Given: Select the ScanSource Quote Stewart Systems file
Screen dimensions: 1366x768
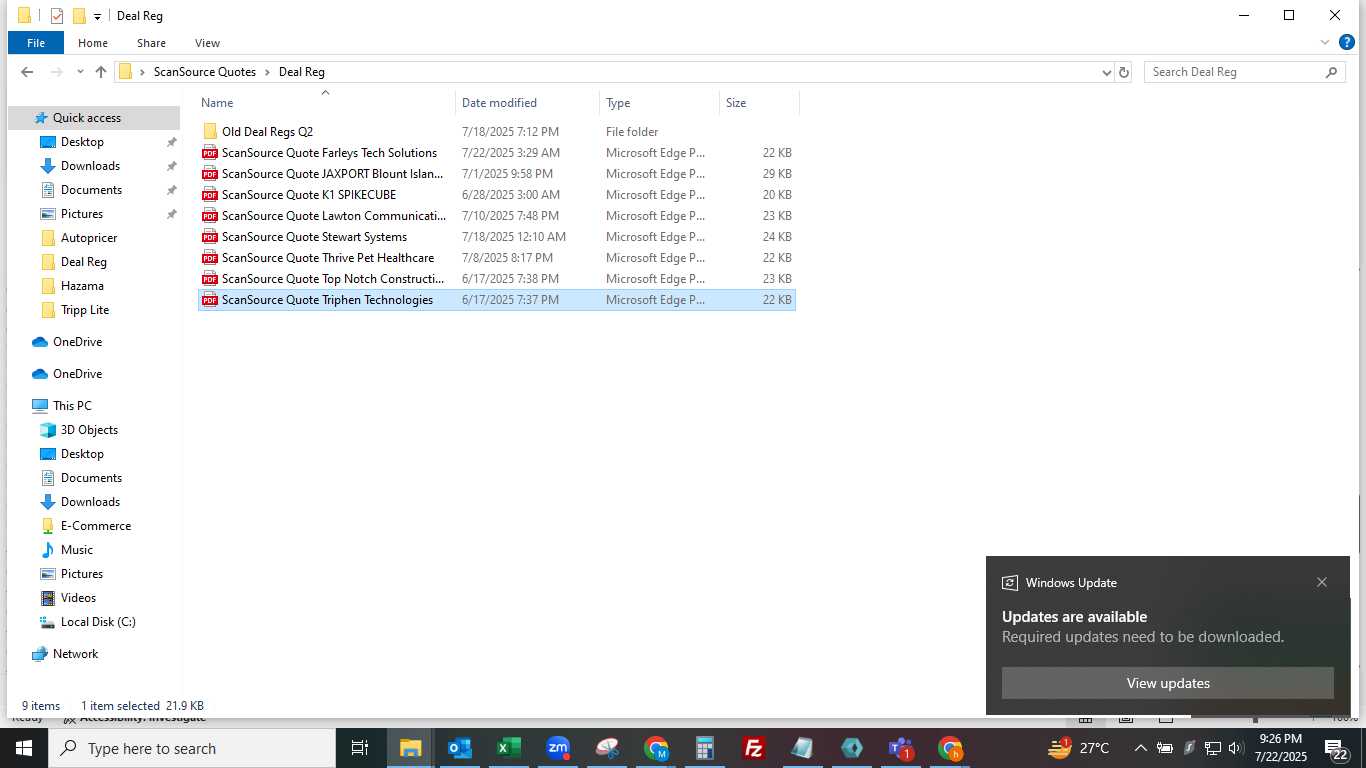Looking at the screenshot, I should click(497, 237).
